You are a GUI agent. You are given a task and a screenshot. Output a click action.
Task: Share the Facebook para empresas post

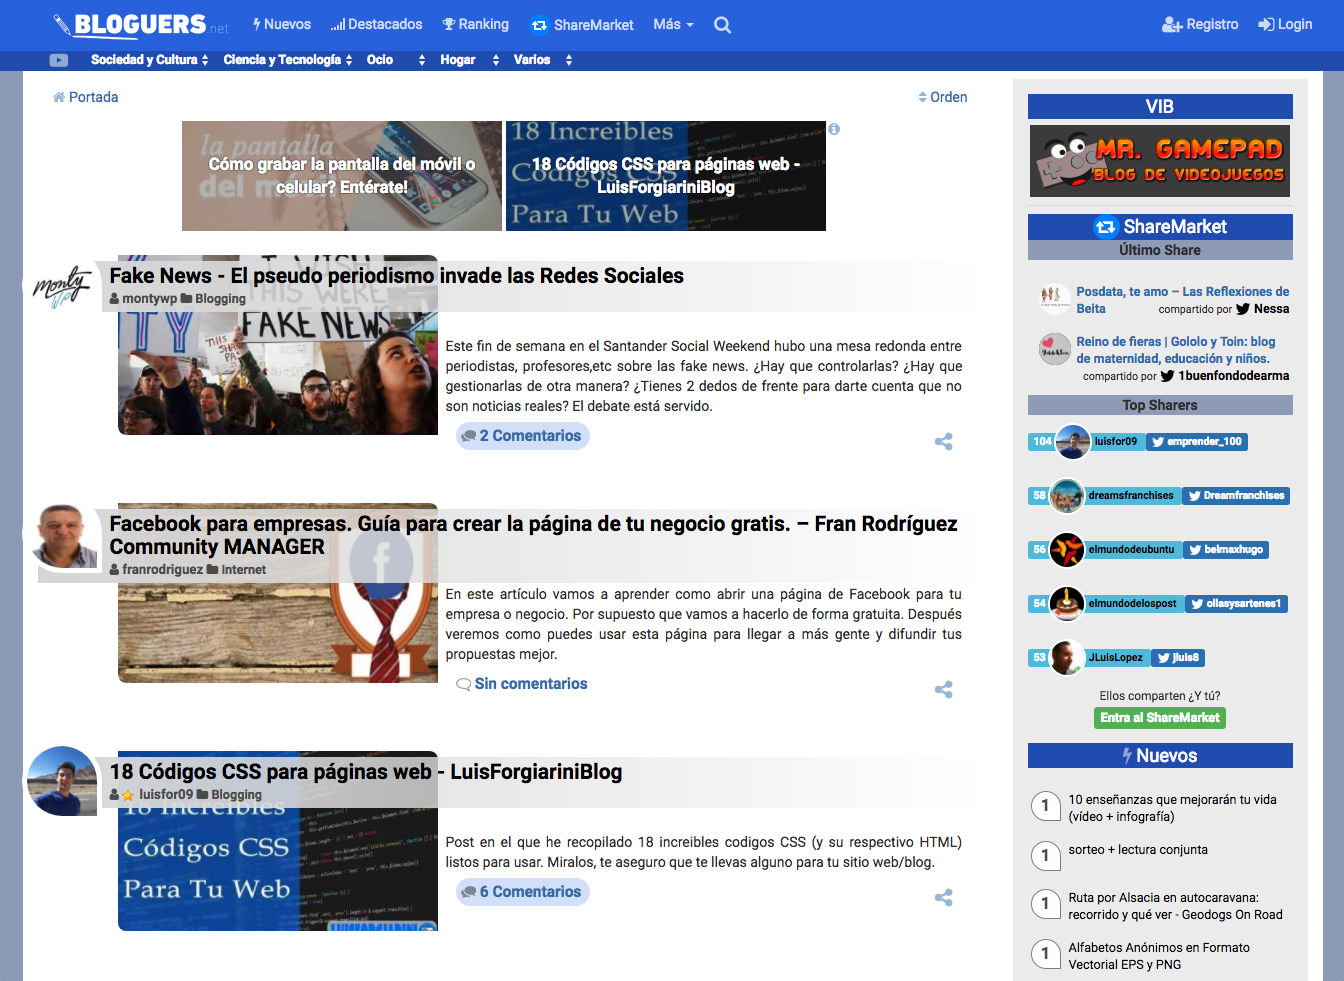coord(943,689)
